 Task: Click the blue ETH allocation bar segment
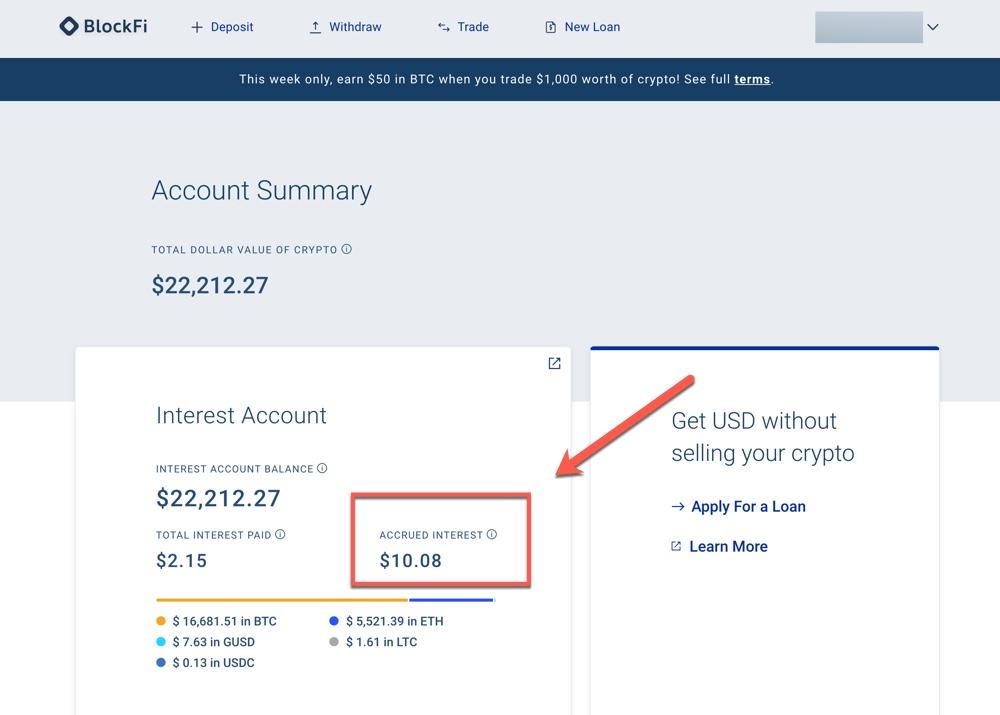[x=451, y=600]
